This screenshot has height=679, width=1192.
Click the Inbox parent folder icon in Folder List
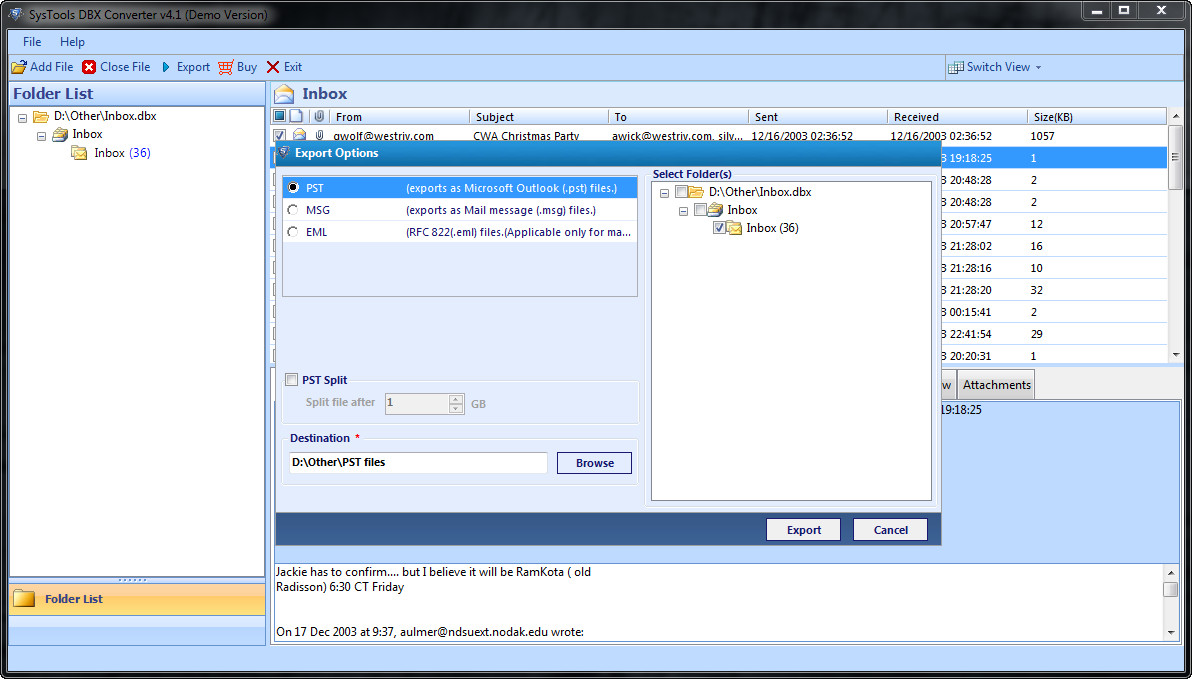point(60,135)
